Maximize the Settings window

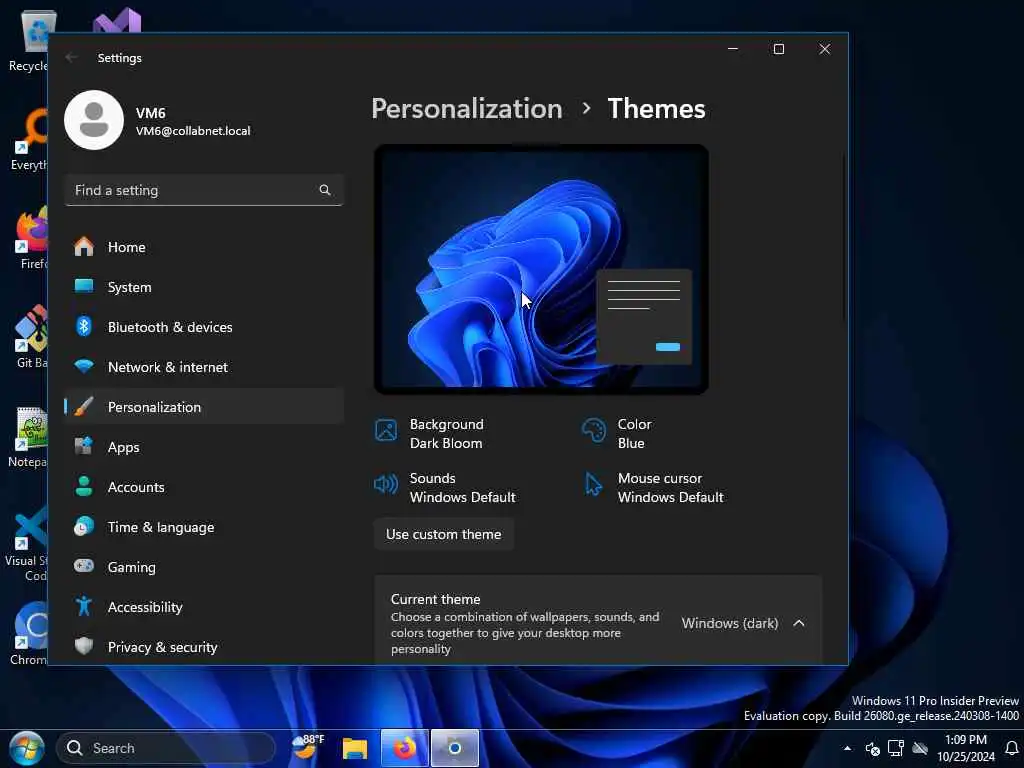tap(778, 49)
